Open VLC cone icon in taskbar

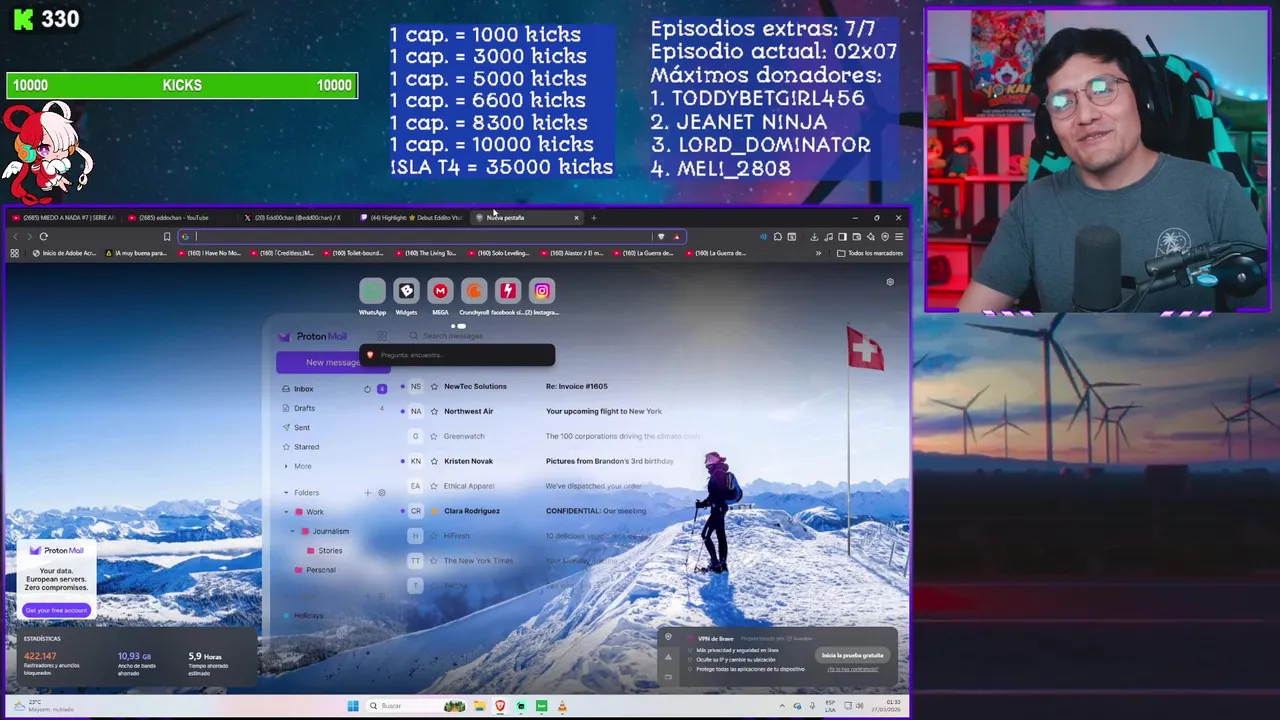click(x=562, y=706)
